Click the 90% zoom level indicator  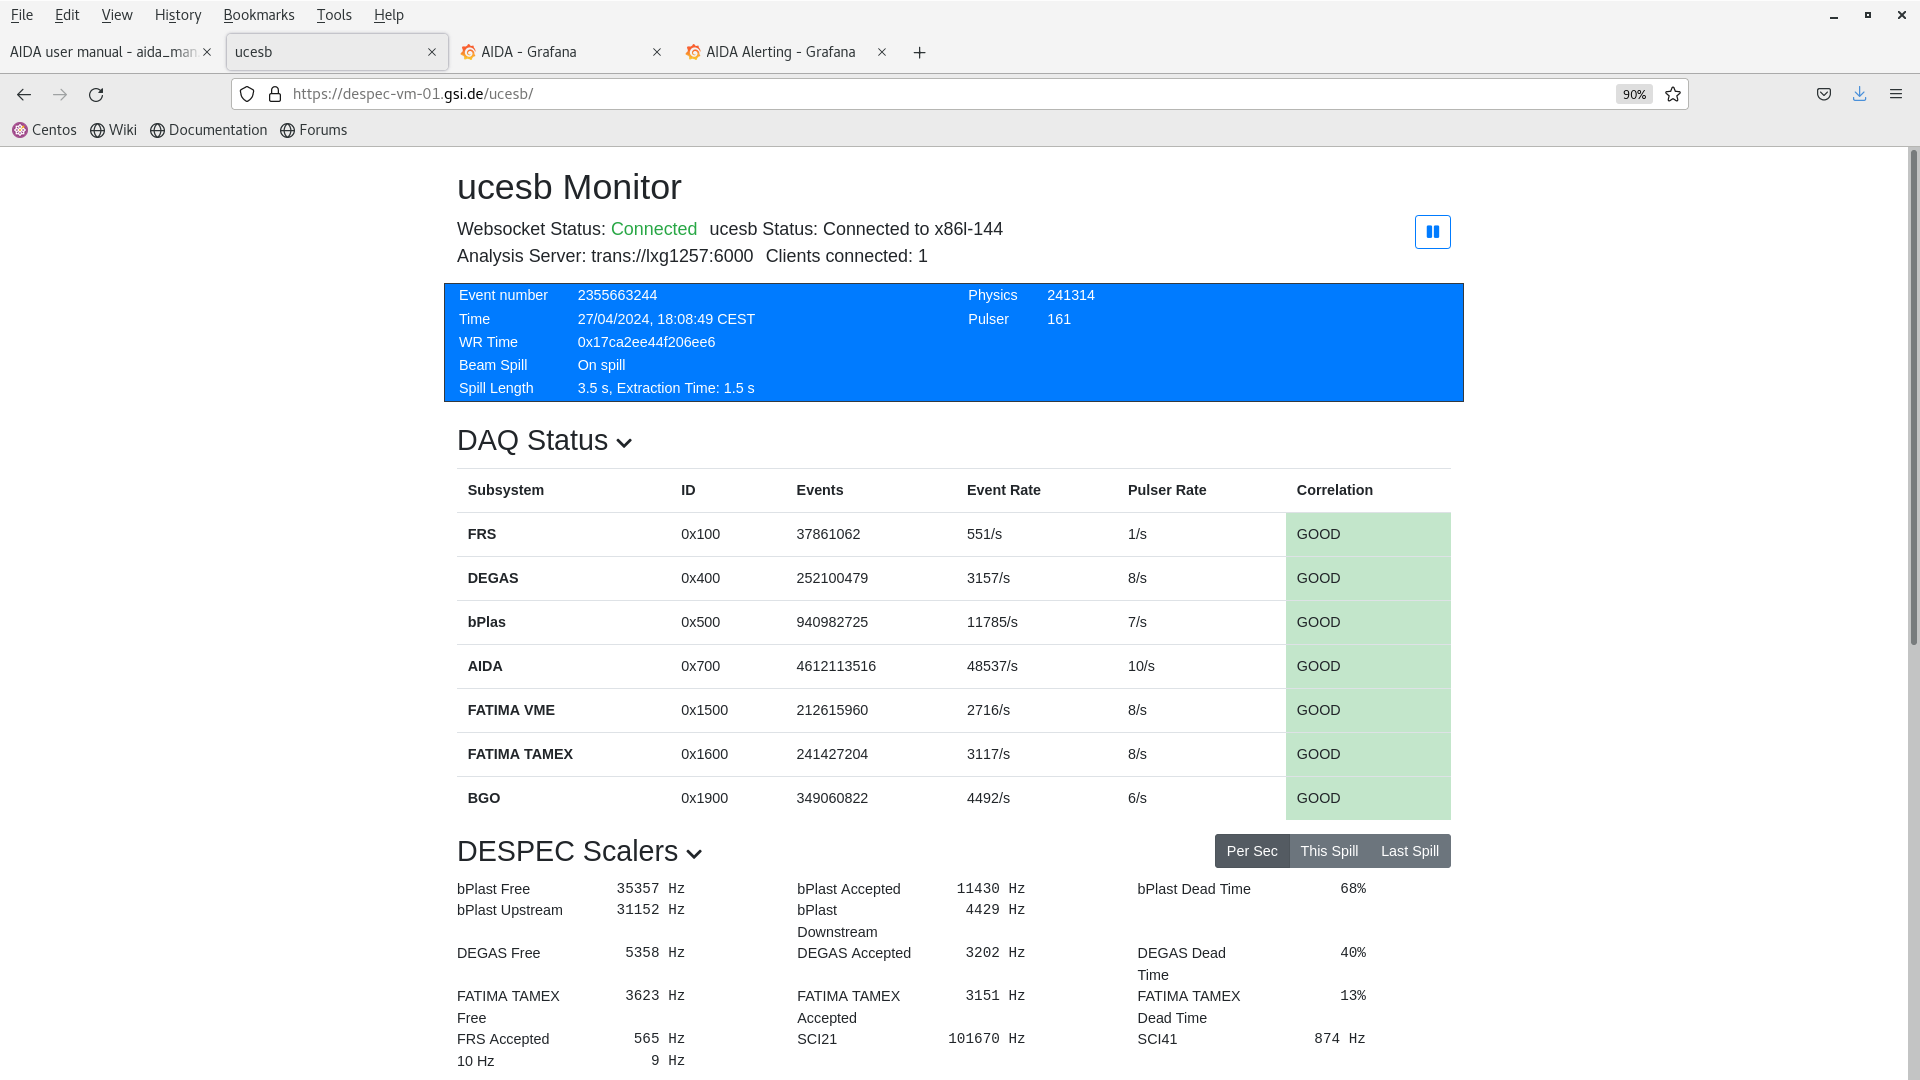tap(1634, 94)
